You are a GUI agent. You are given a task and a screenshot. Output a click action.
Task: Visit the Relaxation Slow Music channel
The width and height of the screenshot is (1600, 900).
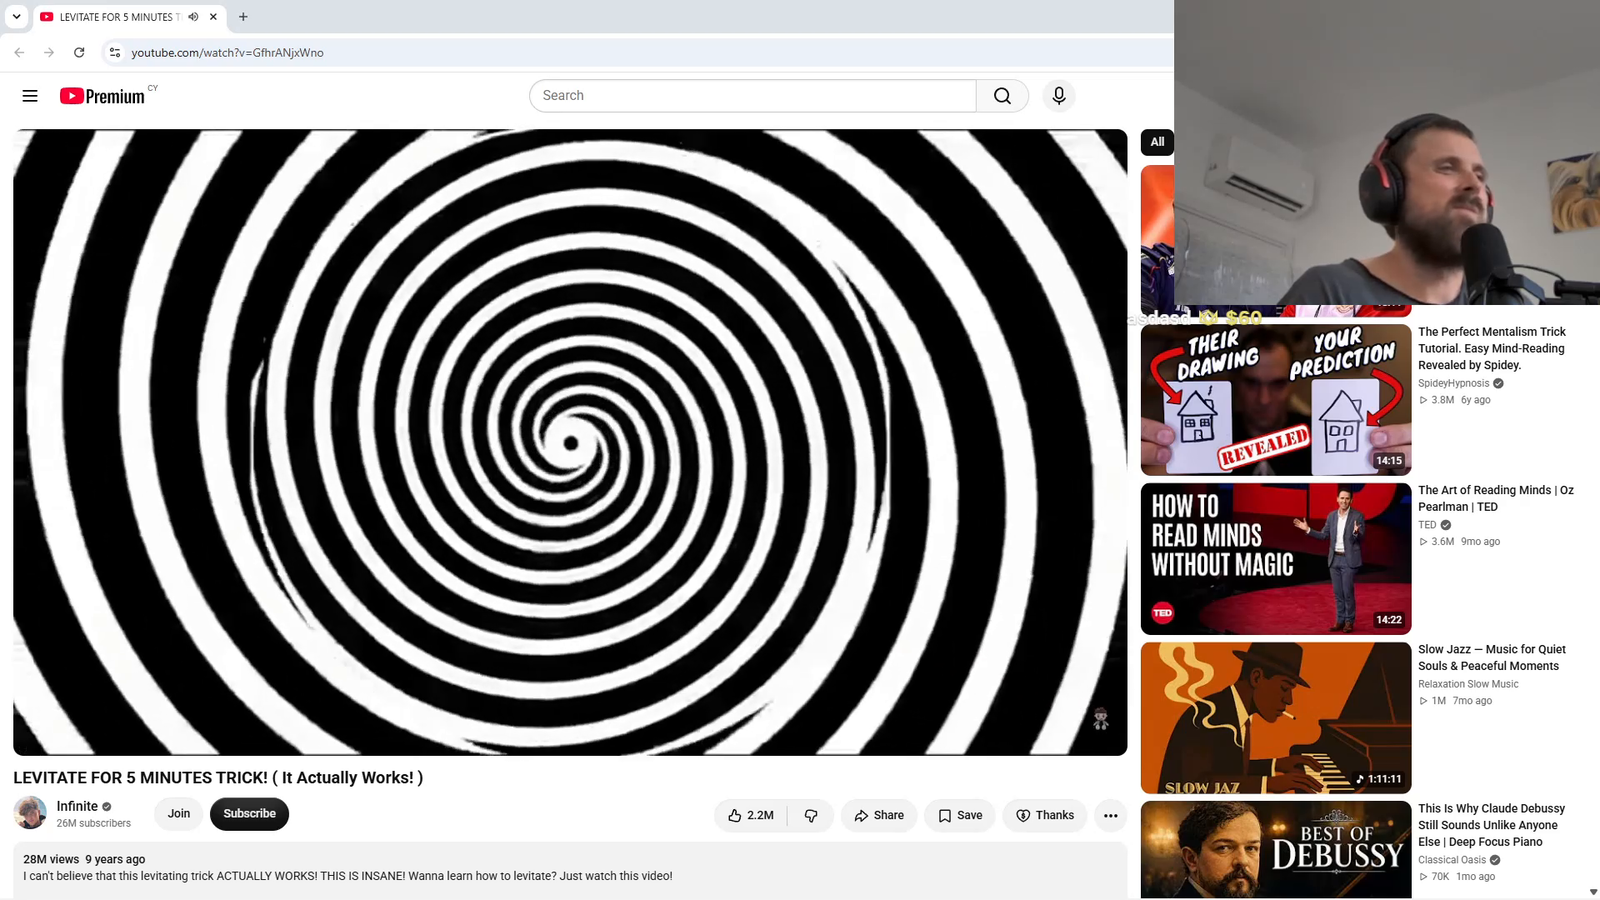click(x=1468, y=685)
